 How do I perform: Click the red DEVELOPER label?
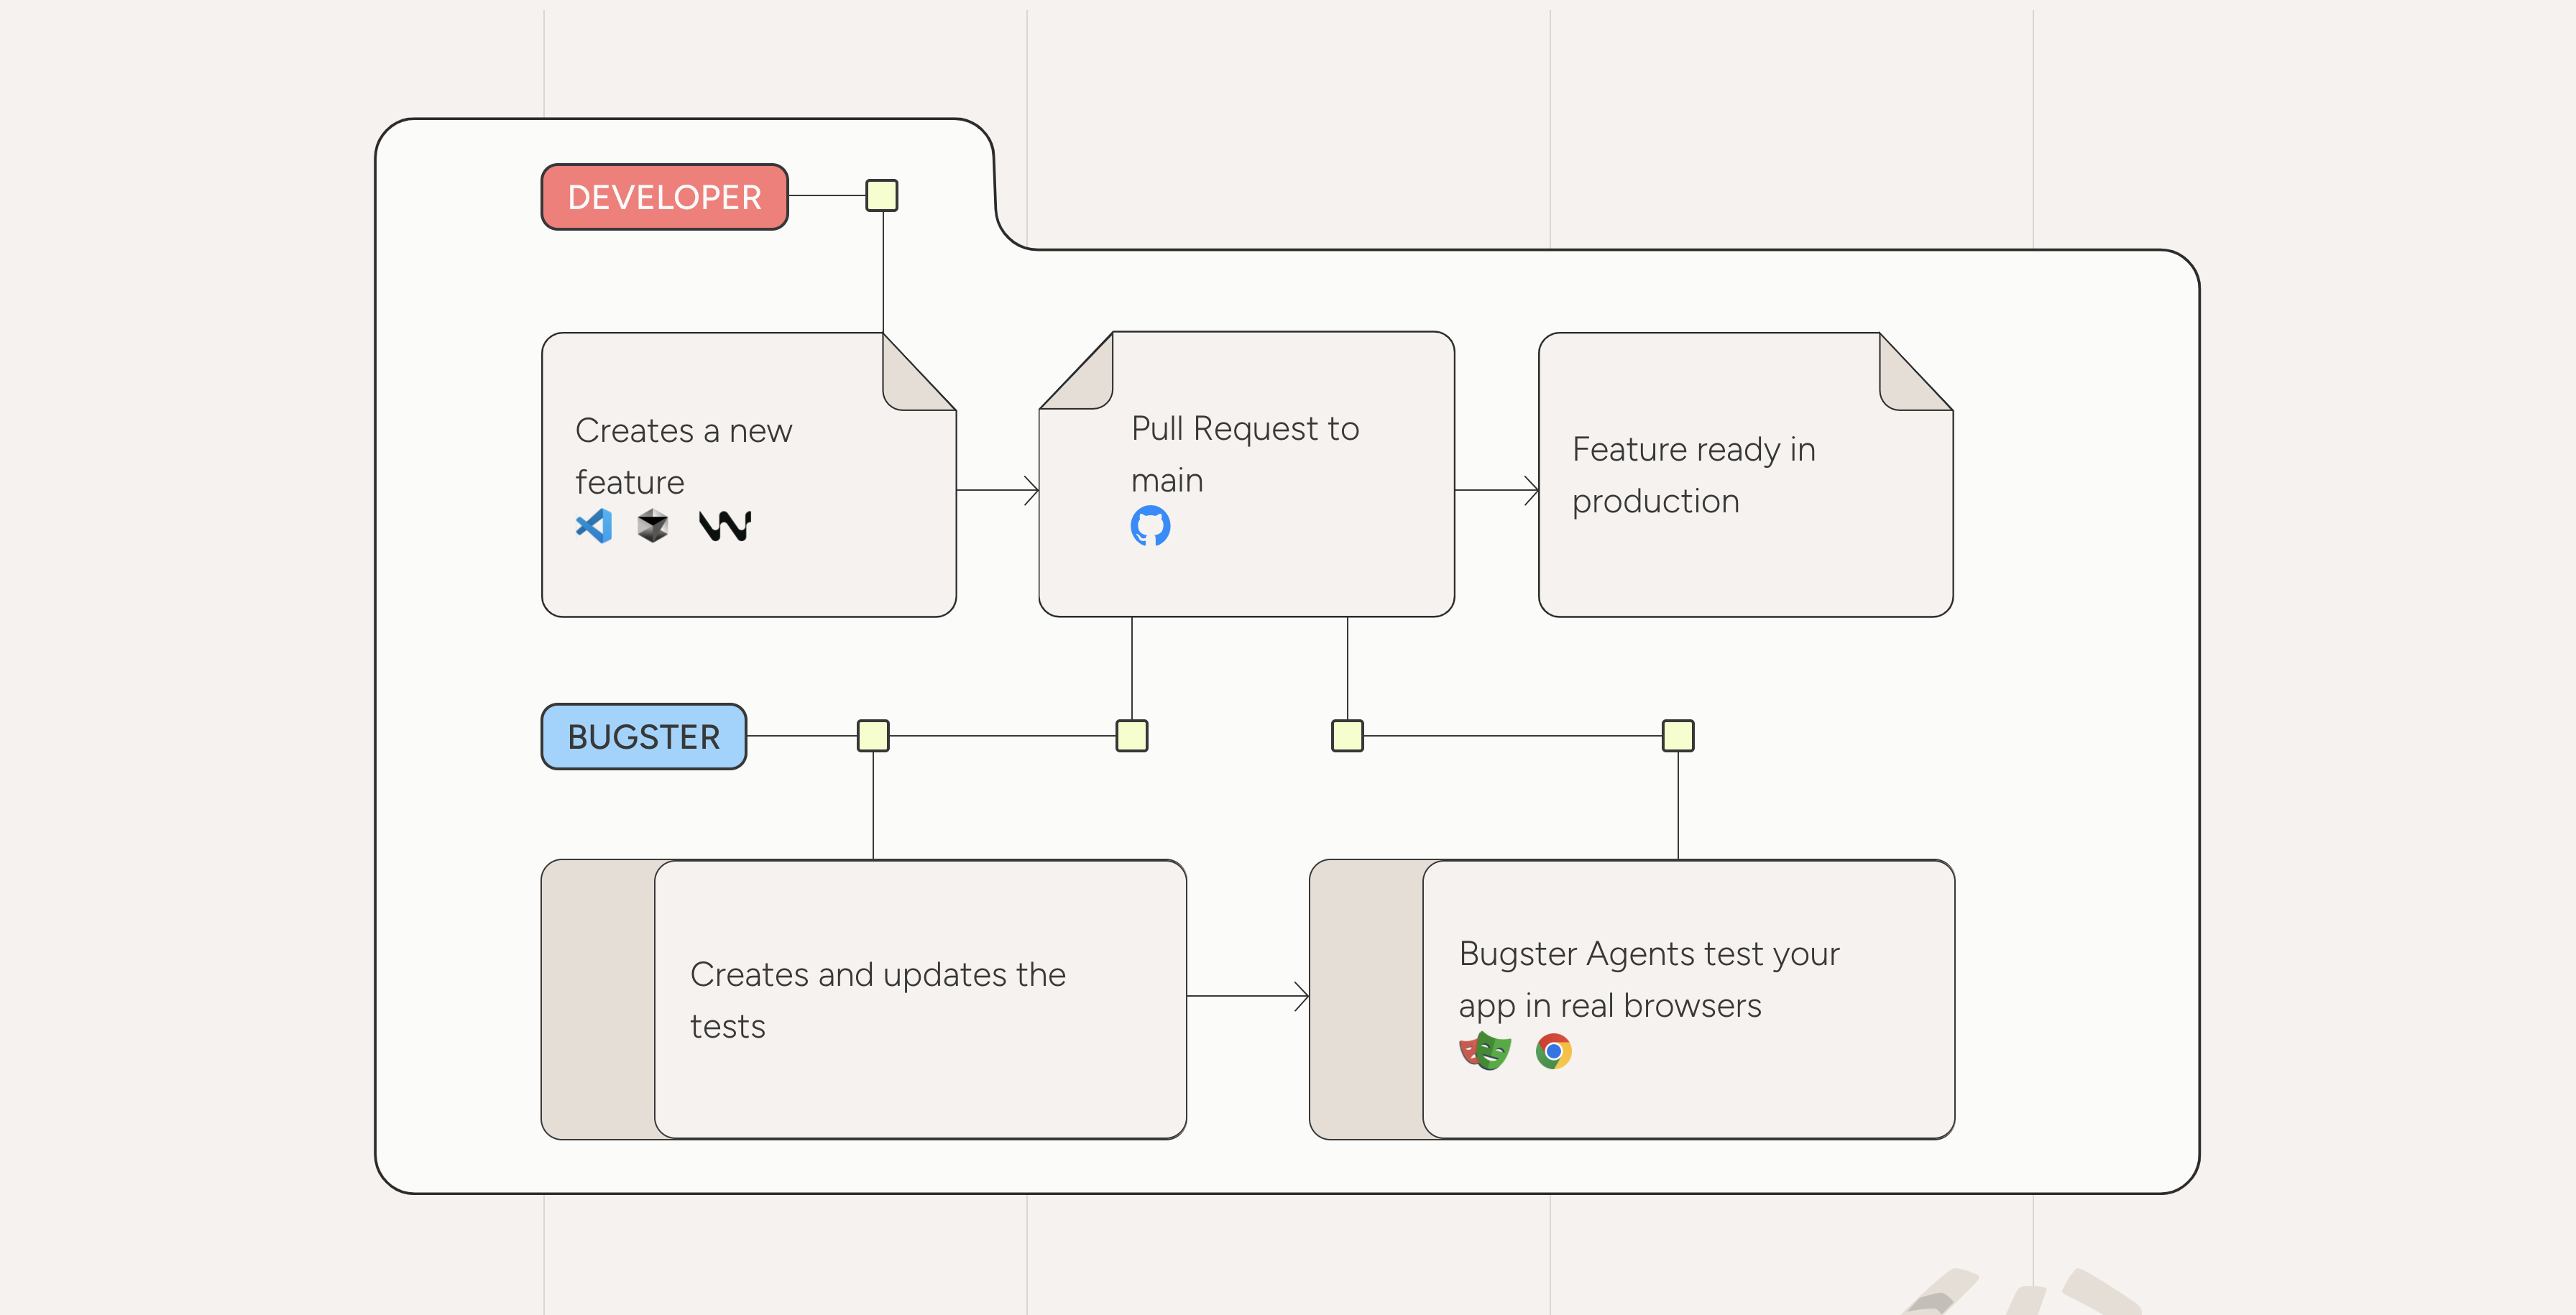click(664, 197)
